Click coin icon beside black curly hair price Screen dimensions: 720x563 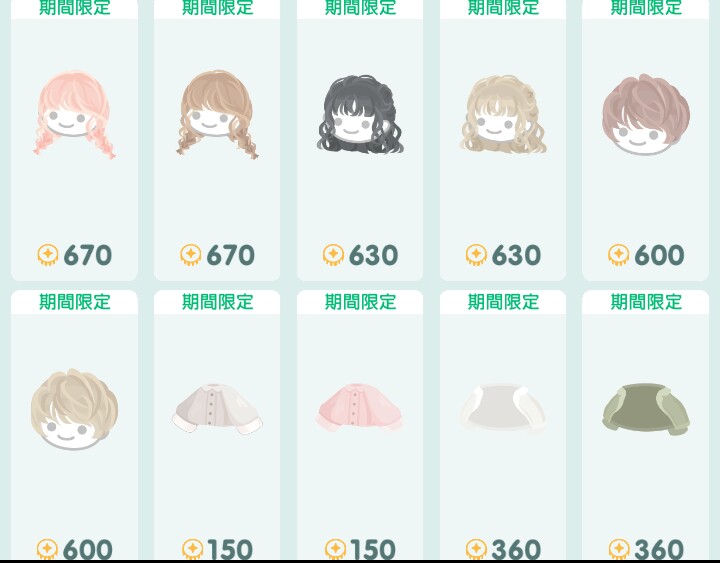coord(333,255)
